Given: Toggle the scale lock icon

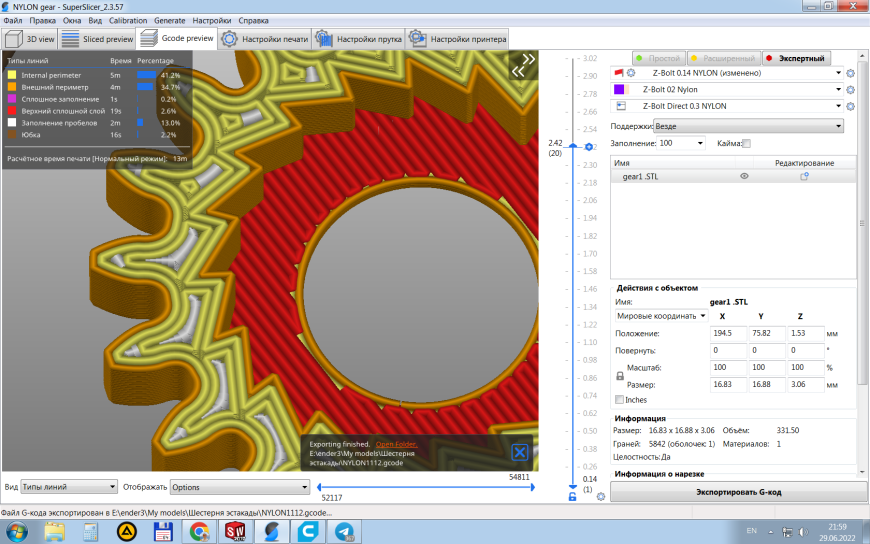Looking at the screenshot, I should coord(620,376).
